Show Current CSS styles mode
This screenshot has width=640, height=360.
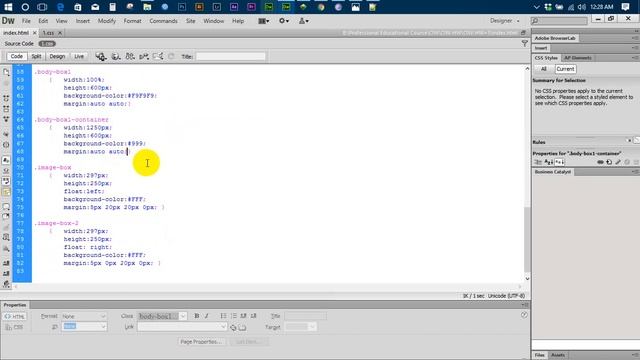pyautogui.click(x=565, y=69)
